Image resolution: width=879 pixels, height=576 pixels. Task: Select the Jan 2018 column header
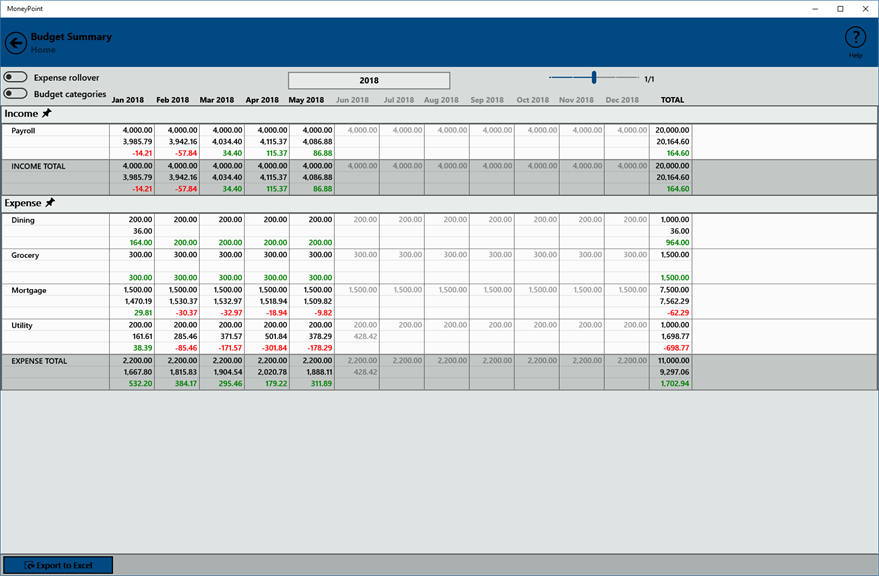[x=128, y=100]
